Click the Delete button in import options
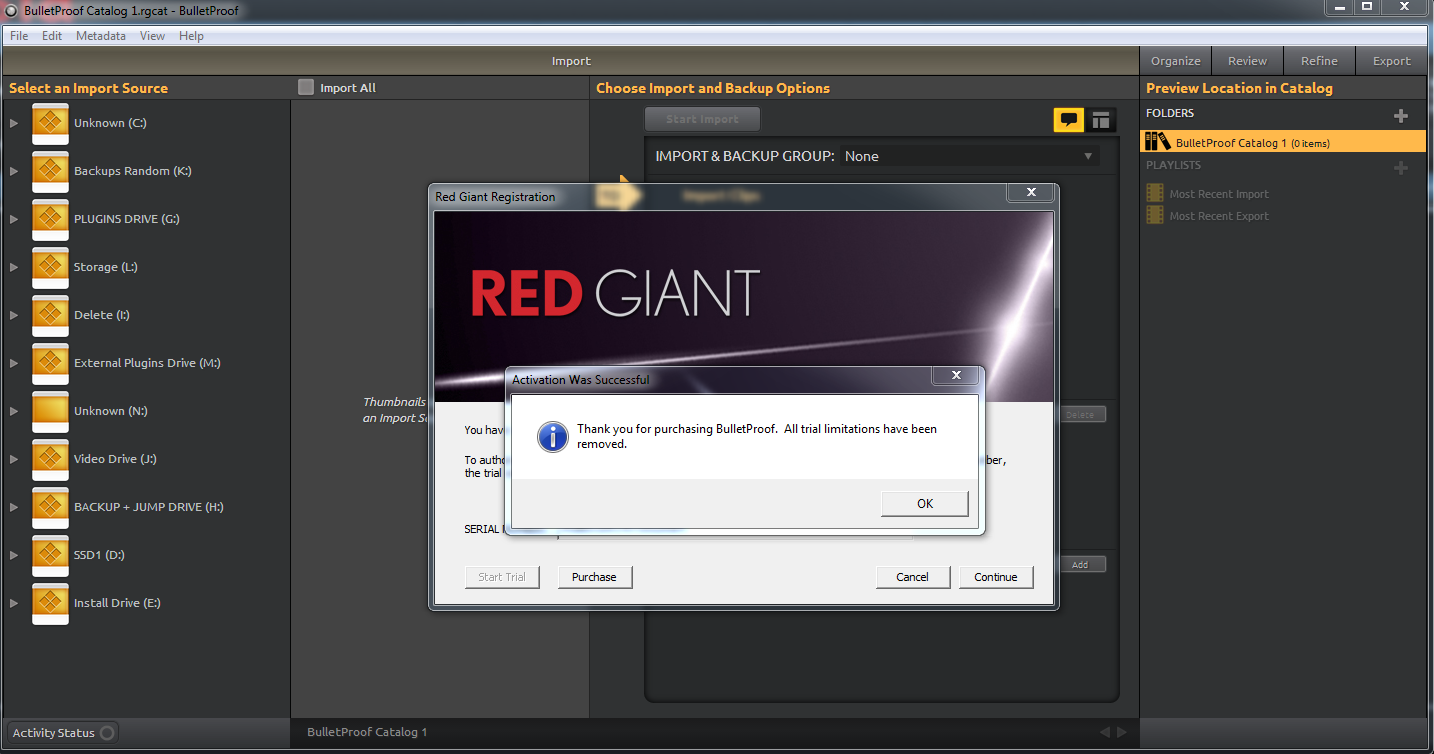 [1080, 414]
